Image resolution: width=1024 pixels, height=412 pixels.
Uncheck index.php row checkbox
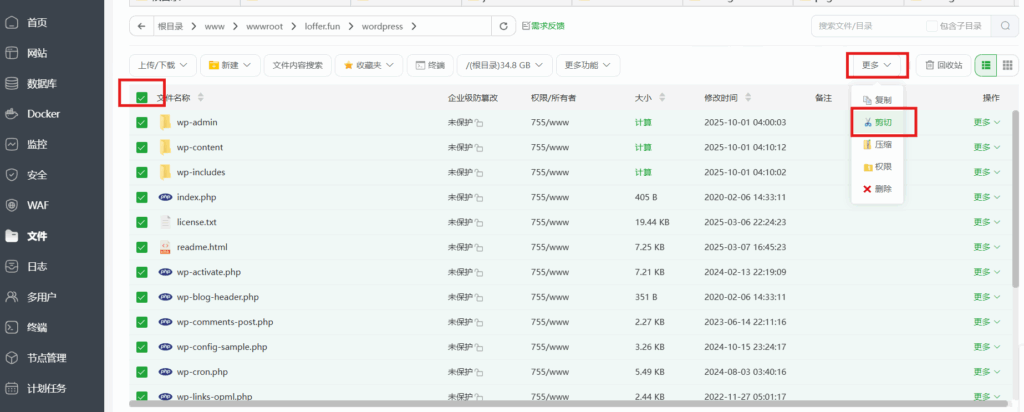pyautogui.click(x=142, y=197)
